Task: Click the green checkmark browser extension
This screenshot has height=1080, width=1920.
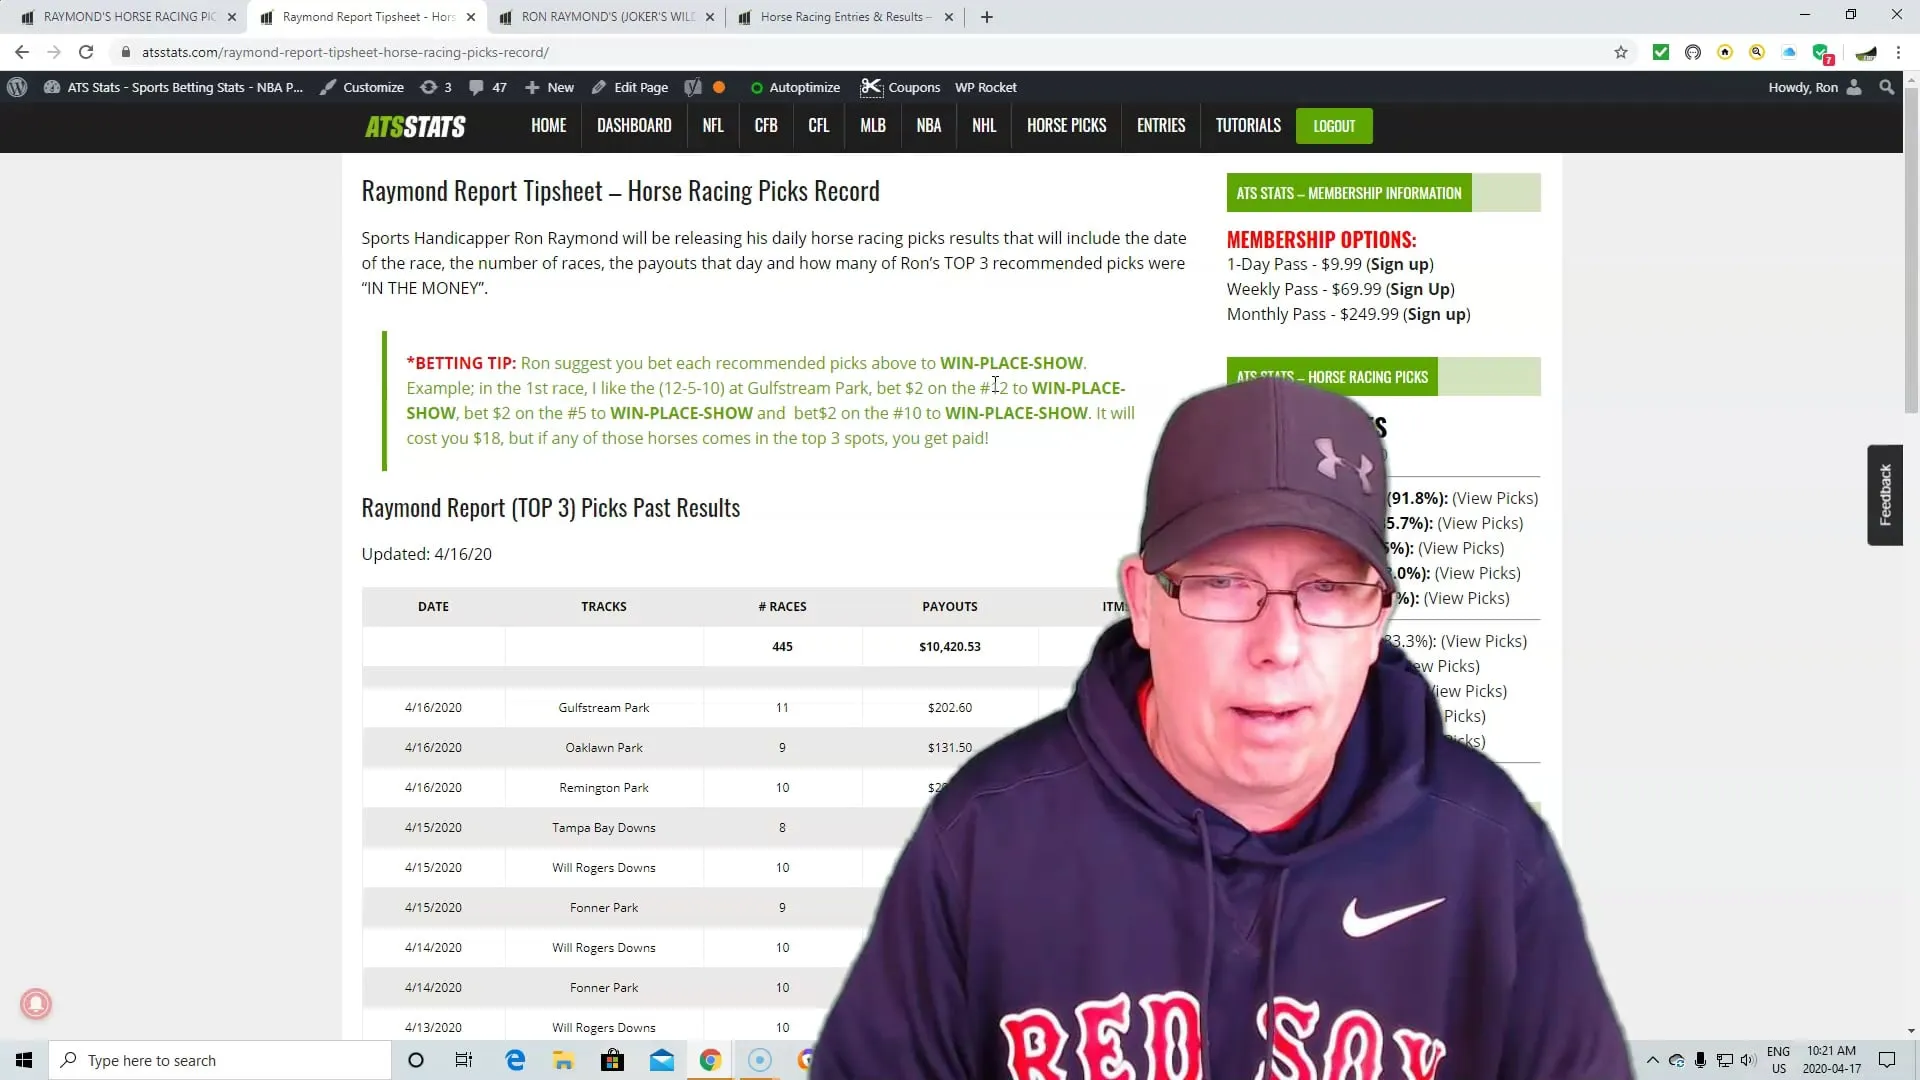Action: click(1661, 52)
